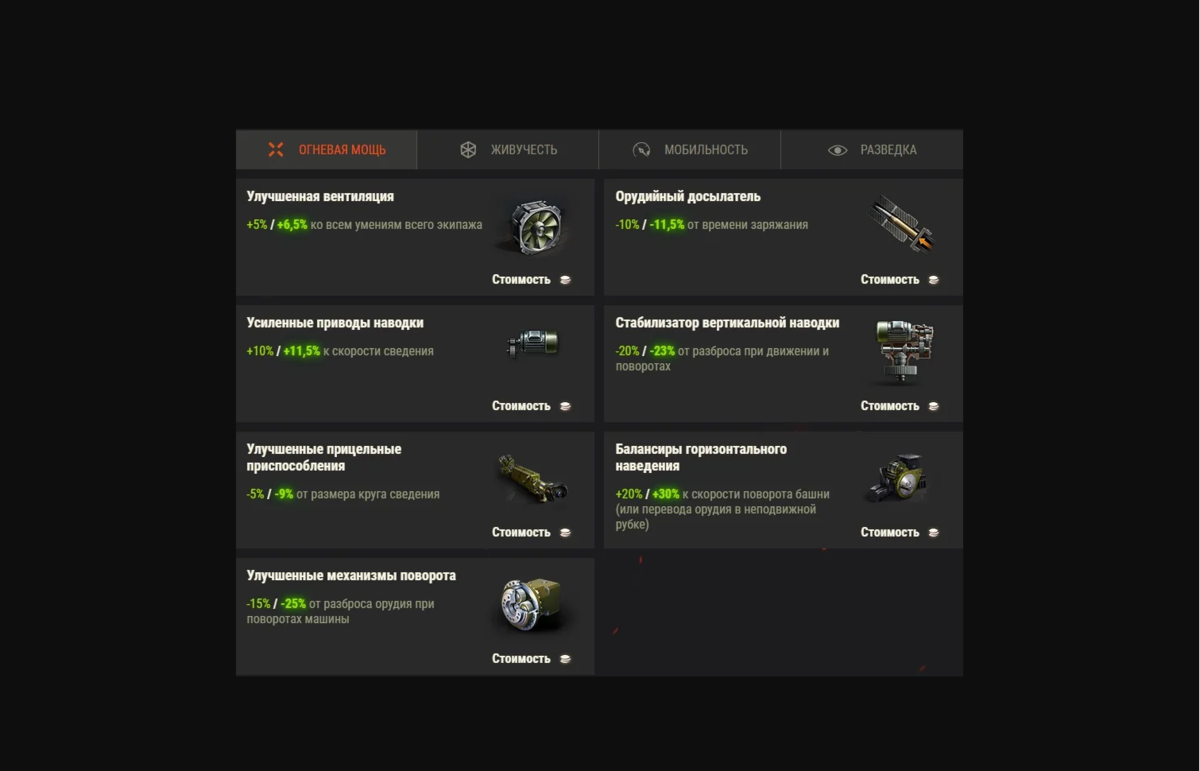Click the crossed-guns icon on Огневая мощь tab
1200x771 pixels.
point(276,150)
